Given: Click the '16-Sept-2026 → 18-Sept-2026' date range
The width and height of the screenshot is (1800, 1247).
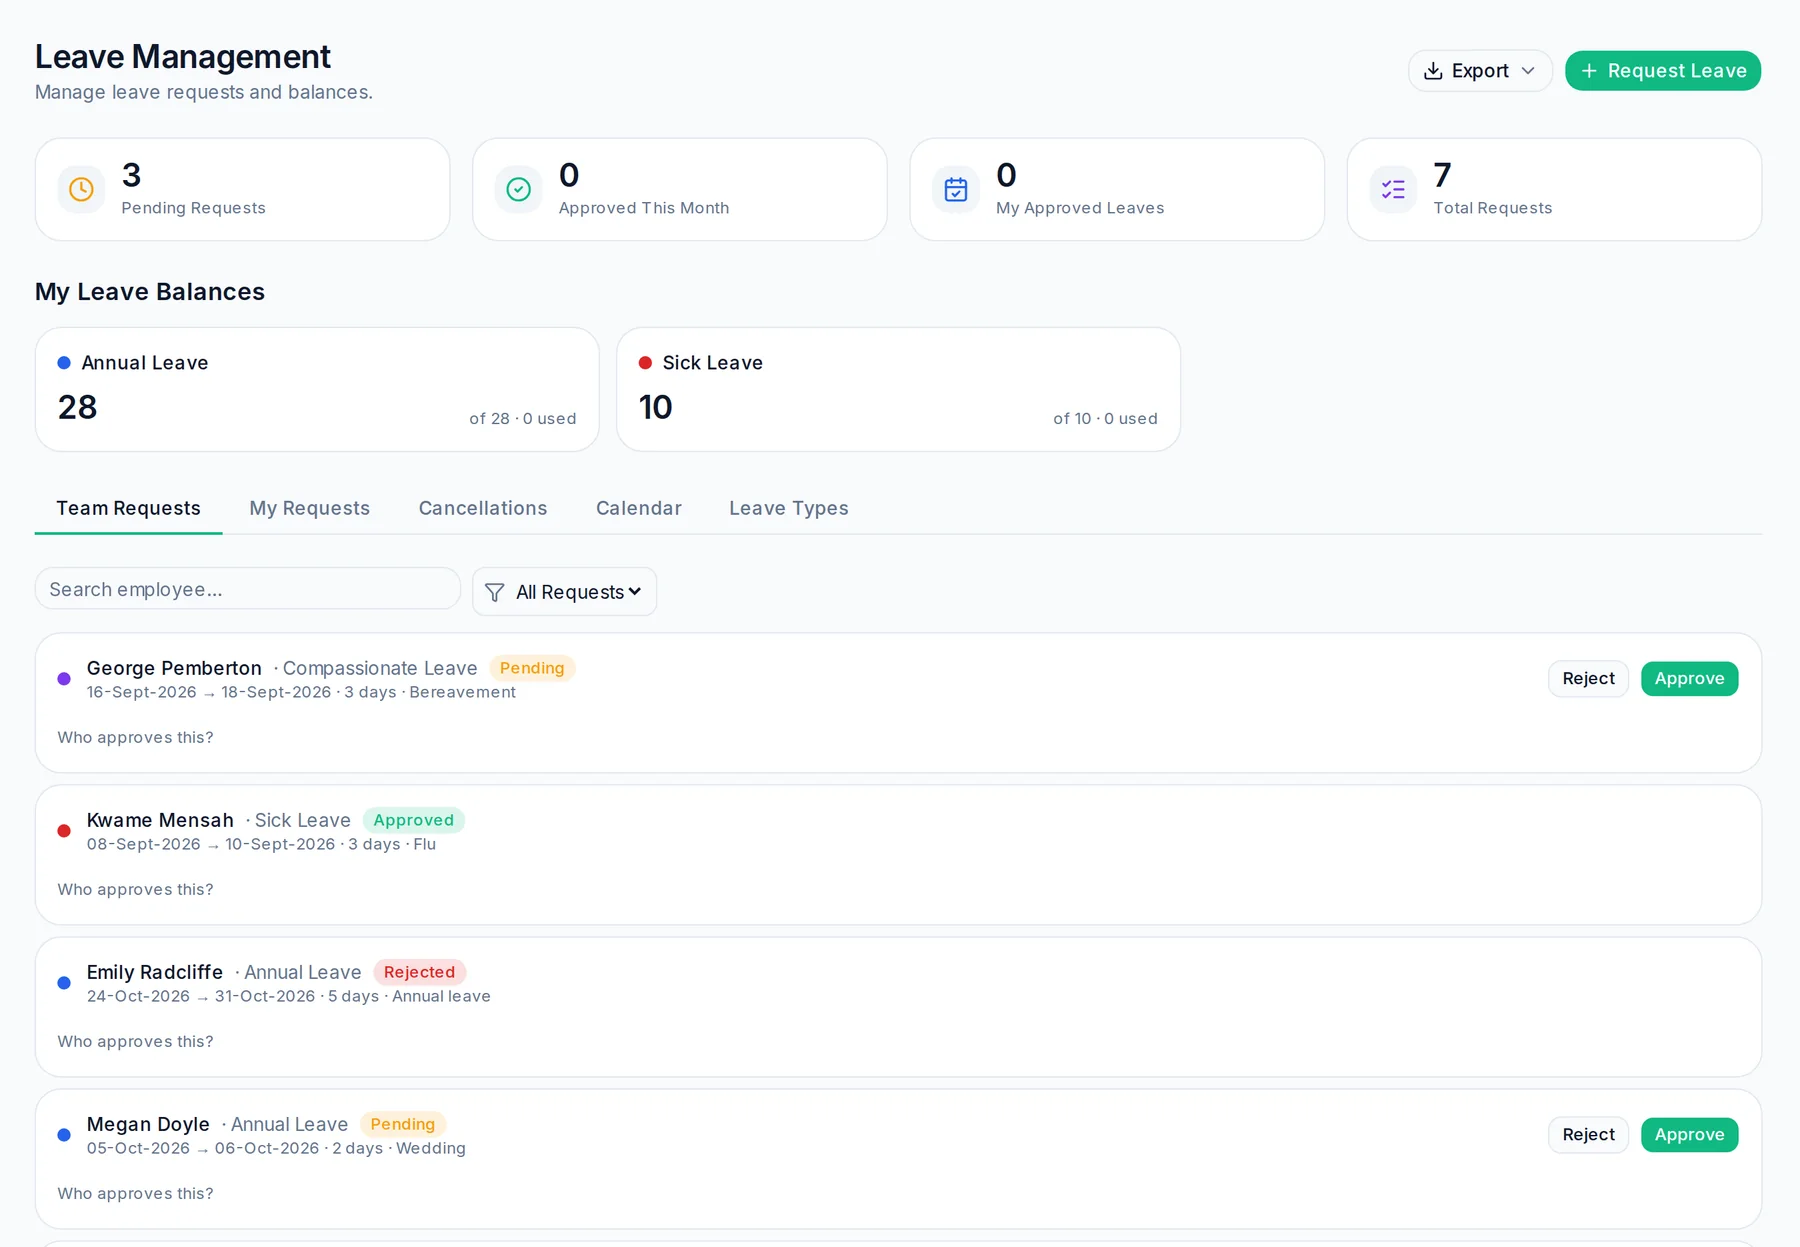Looking at the screenshot, I should [x=209, y=693].
